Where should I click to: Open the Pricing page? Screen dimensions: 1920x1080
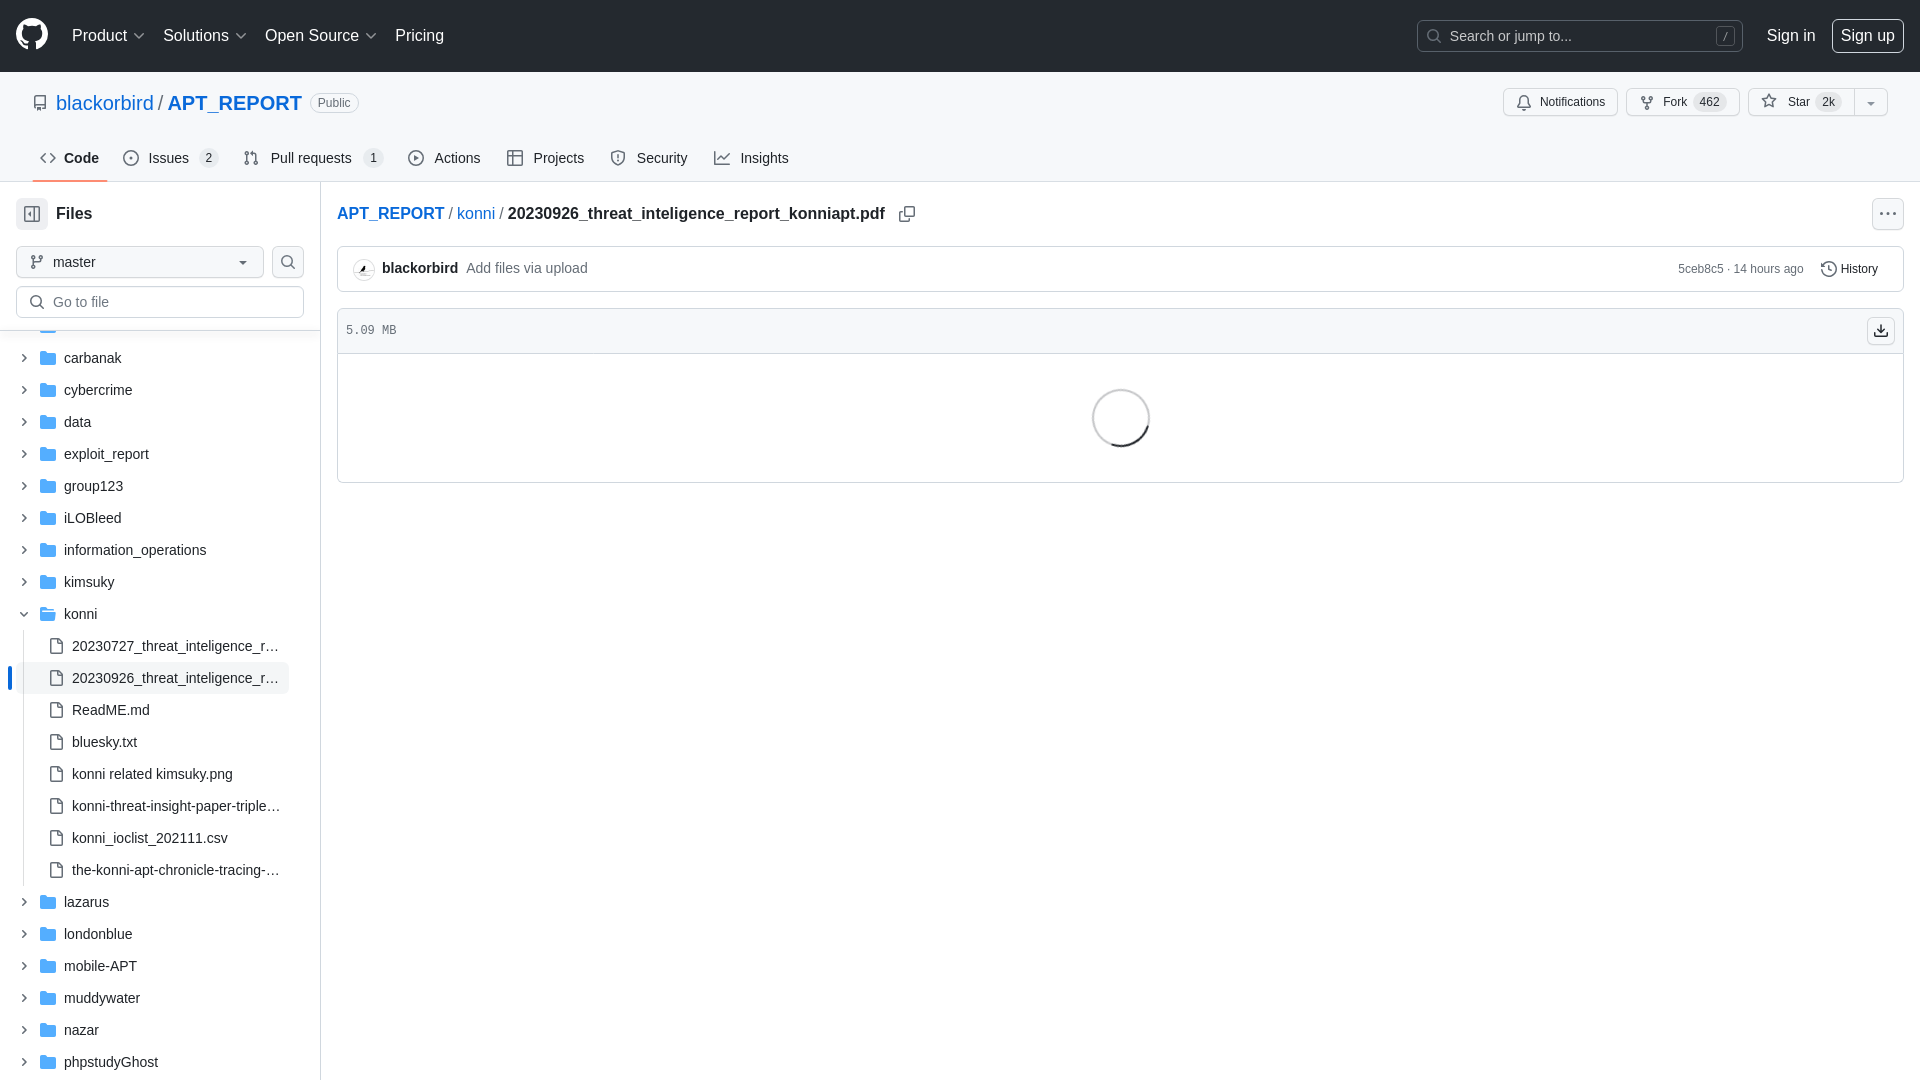pyautogui.click(x=419, y=36)
